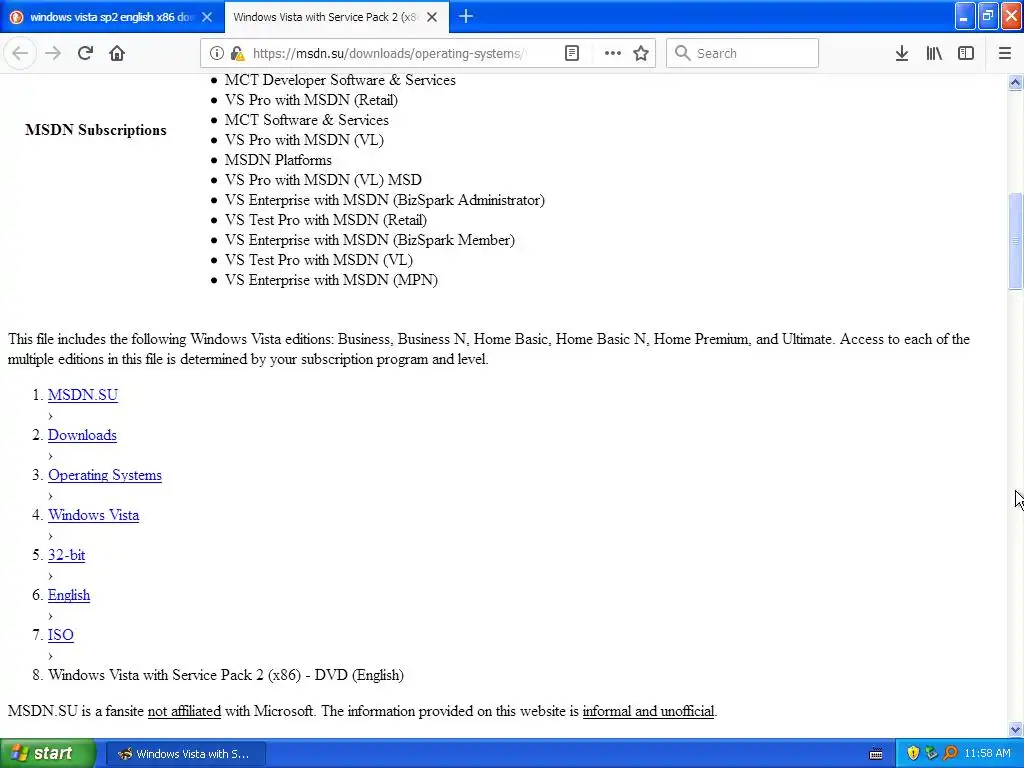Screen dimensions: 1024x768
Task: Click the network tray icon
Action: [x=931, y=753]
